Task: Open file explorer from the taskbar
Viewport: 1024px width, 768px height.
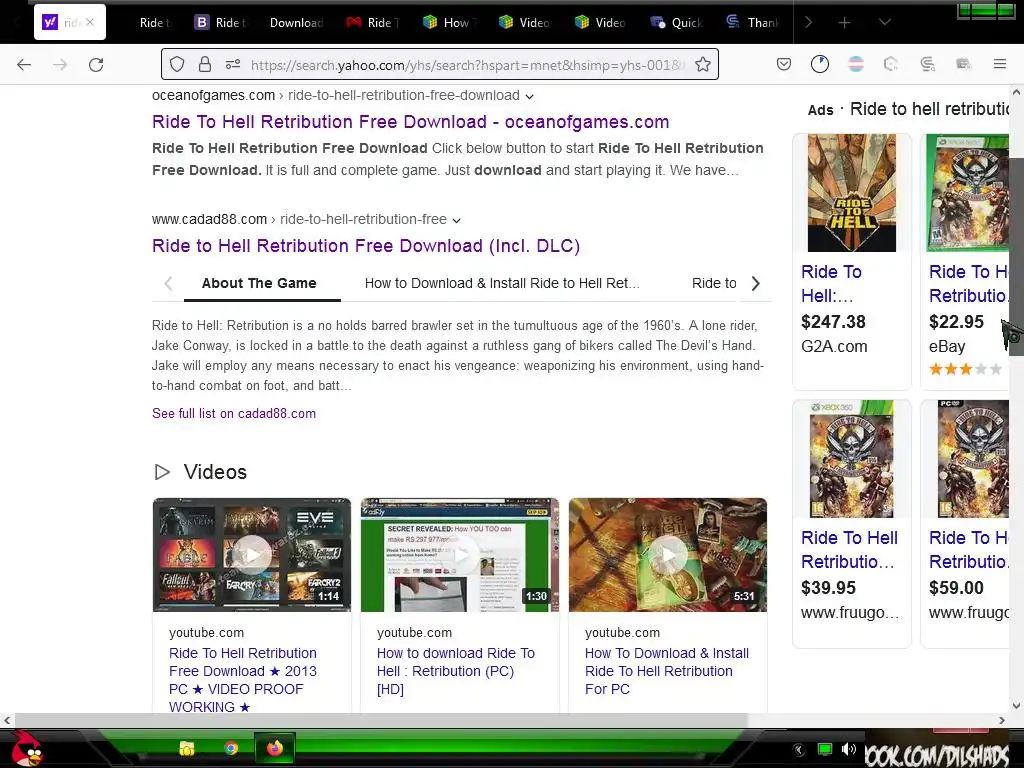Action: (x=187, y=748)
